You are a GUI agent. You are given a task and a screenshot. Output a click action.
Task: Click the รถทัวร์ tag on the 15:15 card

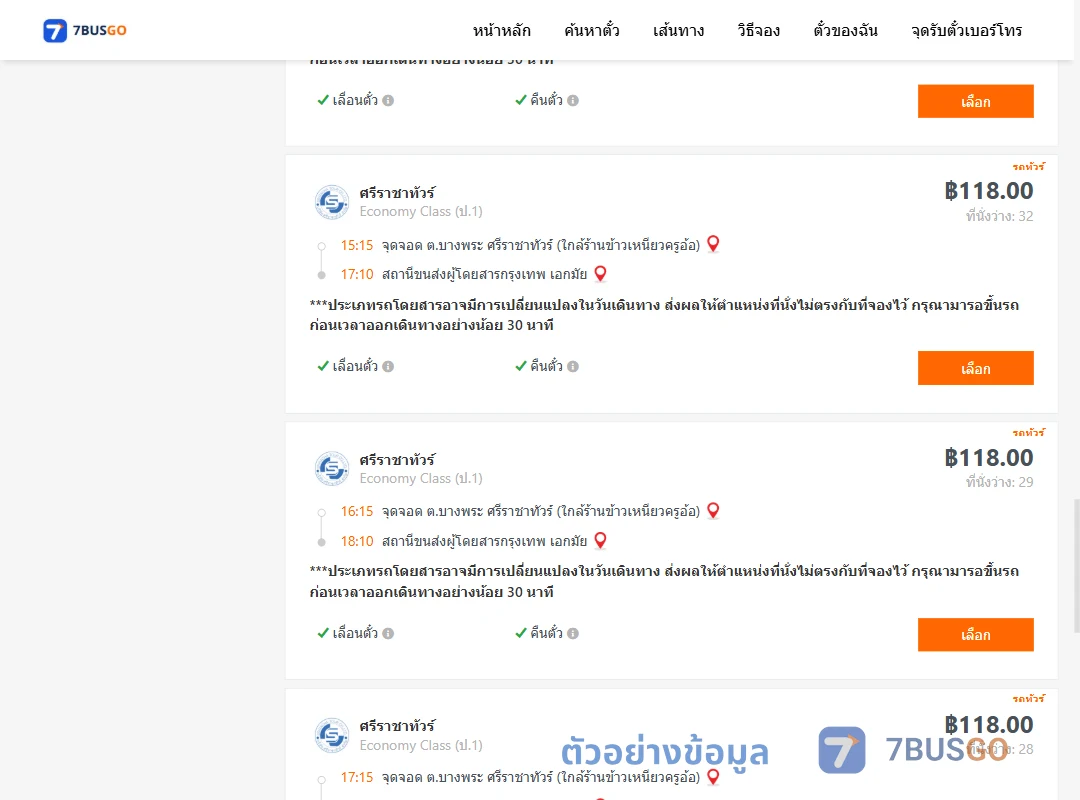click(1028, 166)
